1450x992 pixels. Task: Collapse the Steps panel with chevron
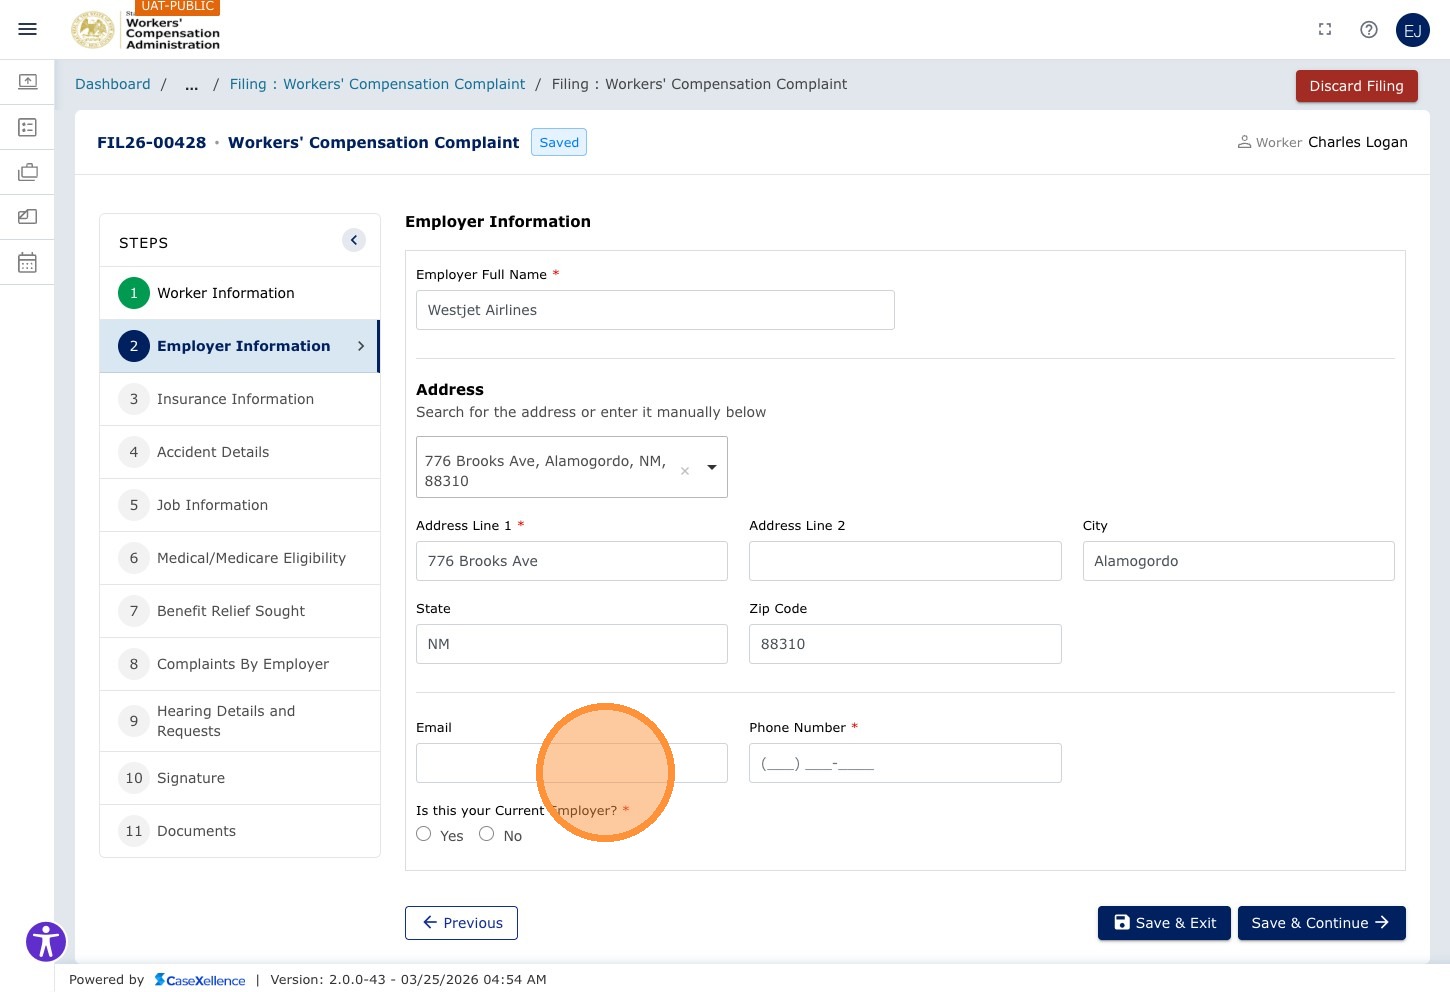pos(354,240)
